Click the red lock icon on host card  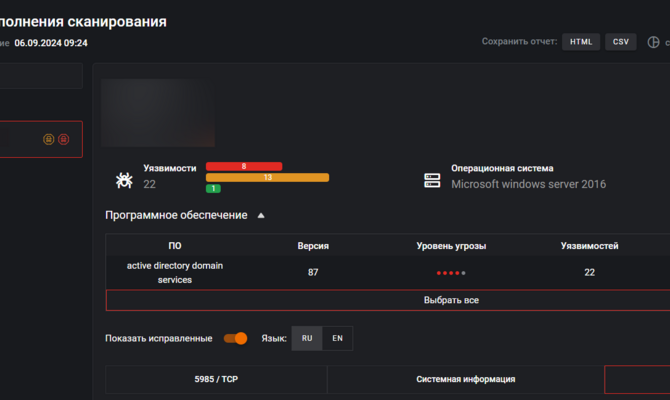(63, 139)
